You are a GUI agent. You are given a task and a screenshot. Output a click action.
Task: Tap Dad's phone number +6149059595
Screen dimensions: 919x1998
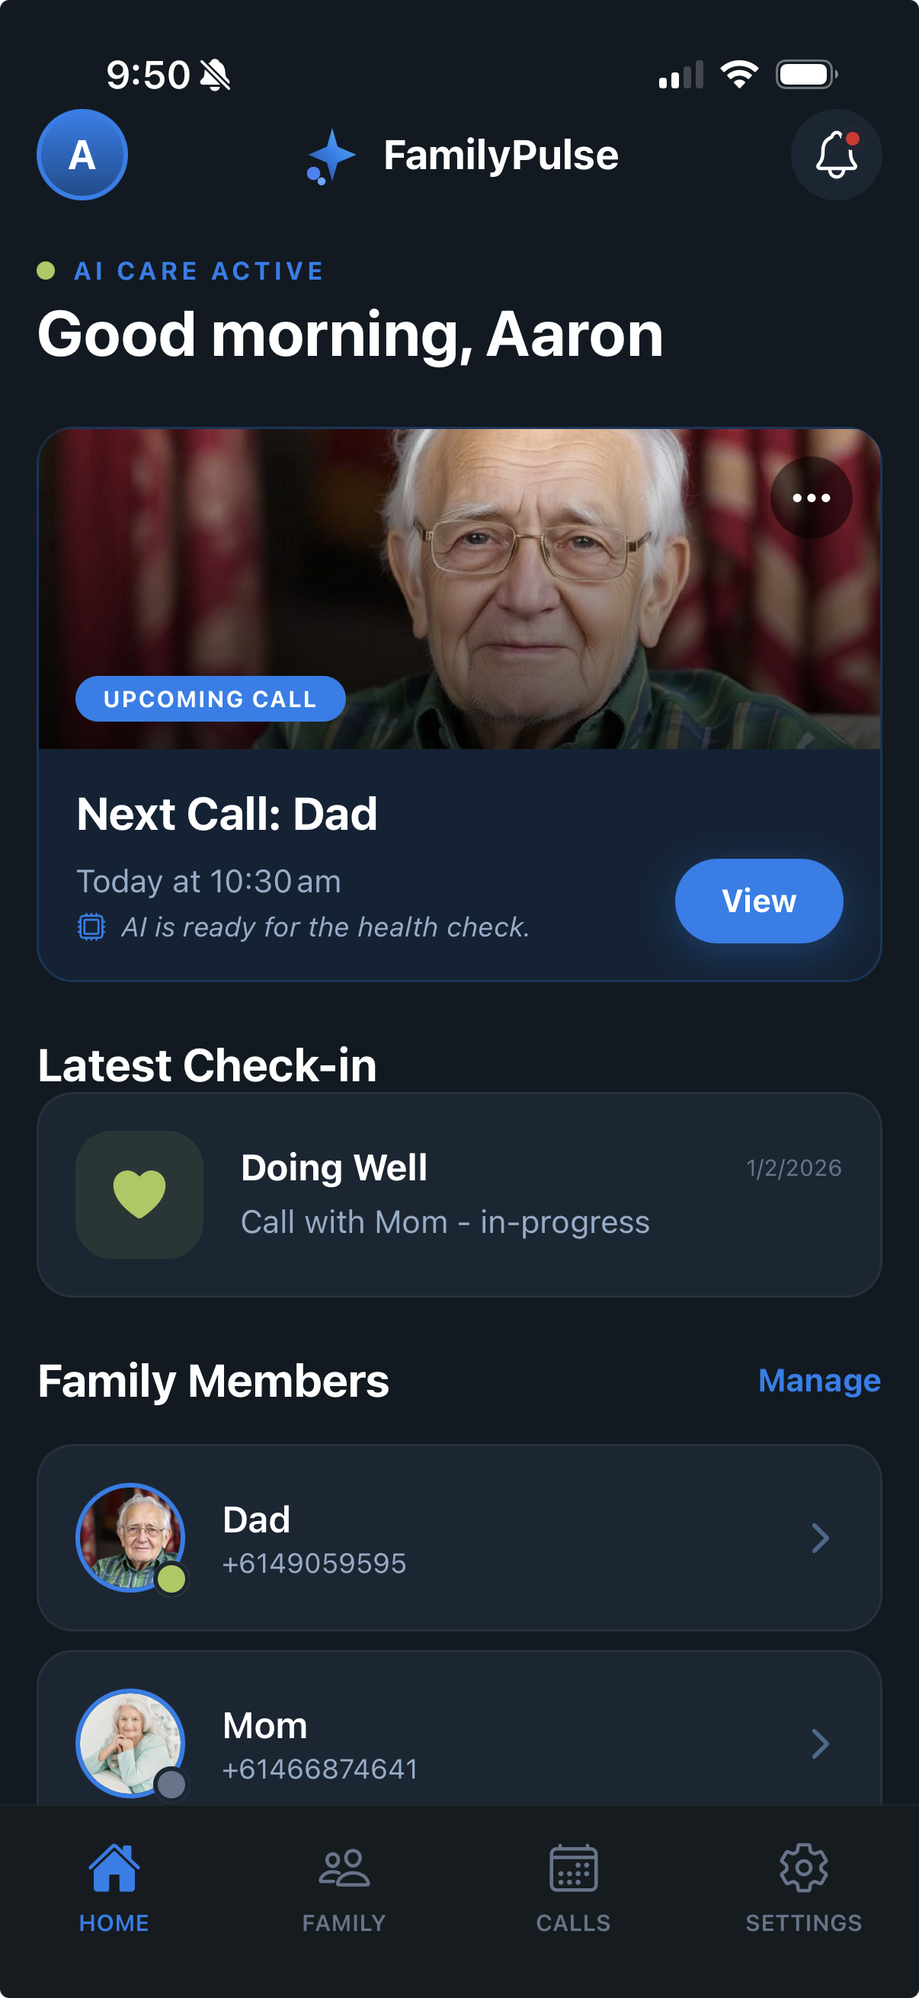(314, 1564)
